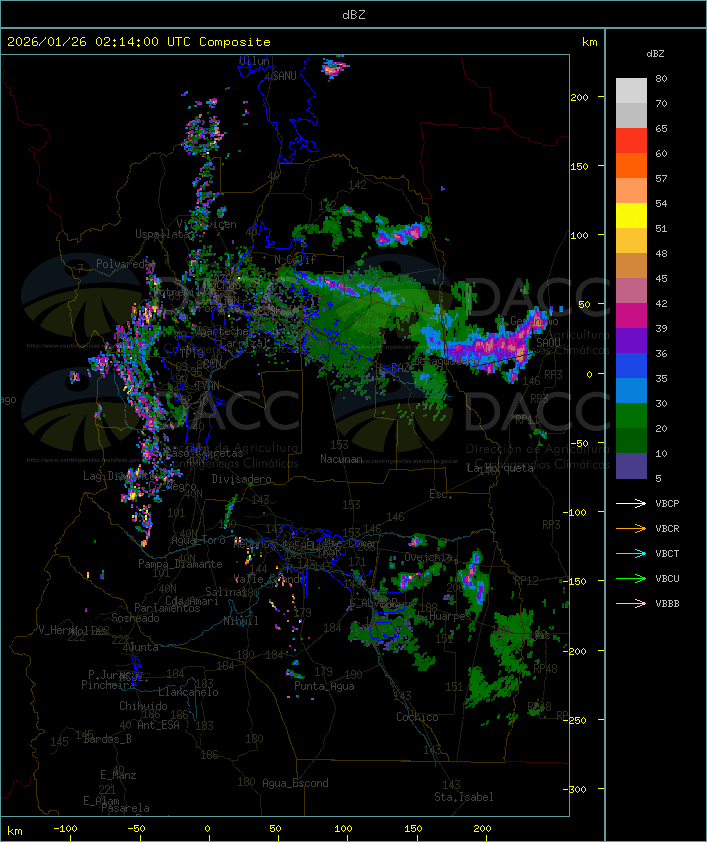
Task: Pick the light blue swatch below 35
Action: click(x=631, y=391)
